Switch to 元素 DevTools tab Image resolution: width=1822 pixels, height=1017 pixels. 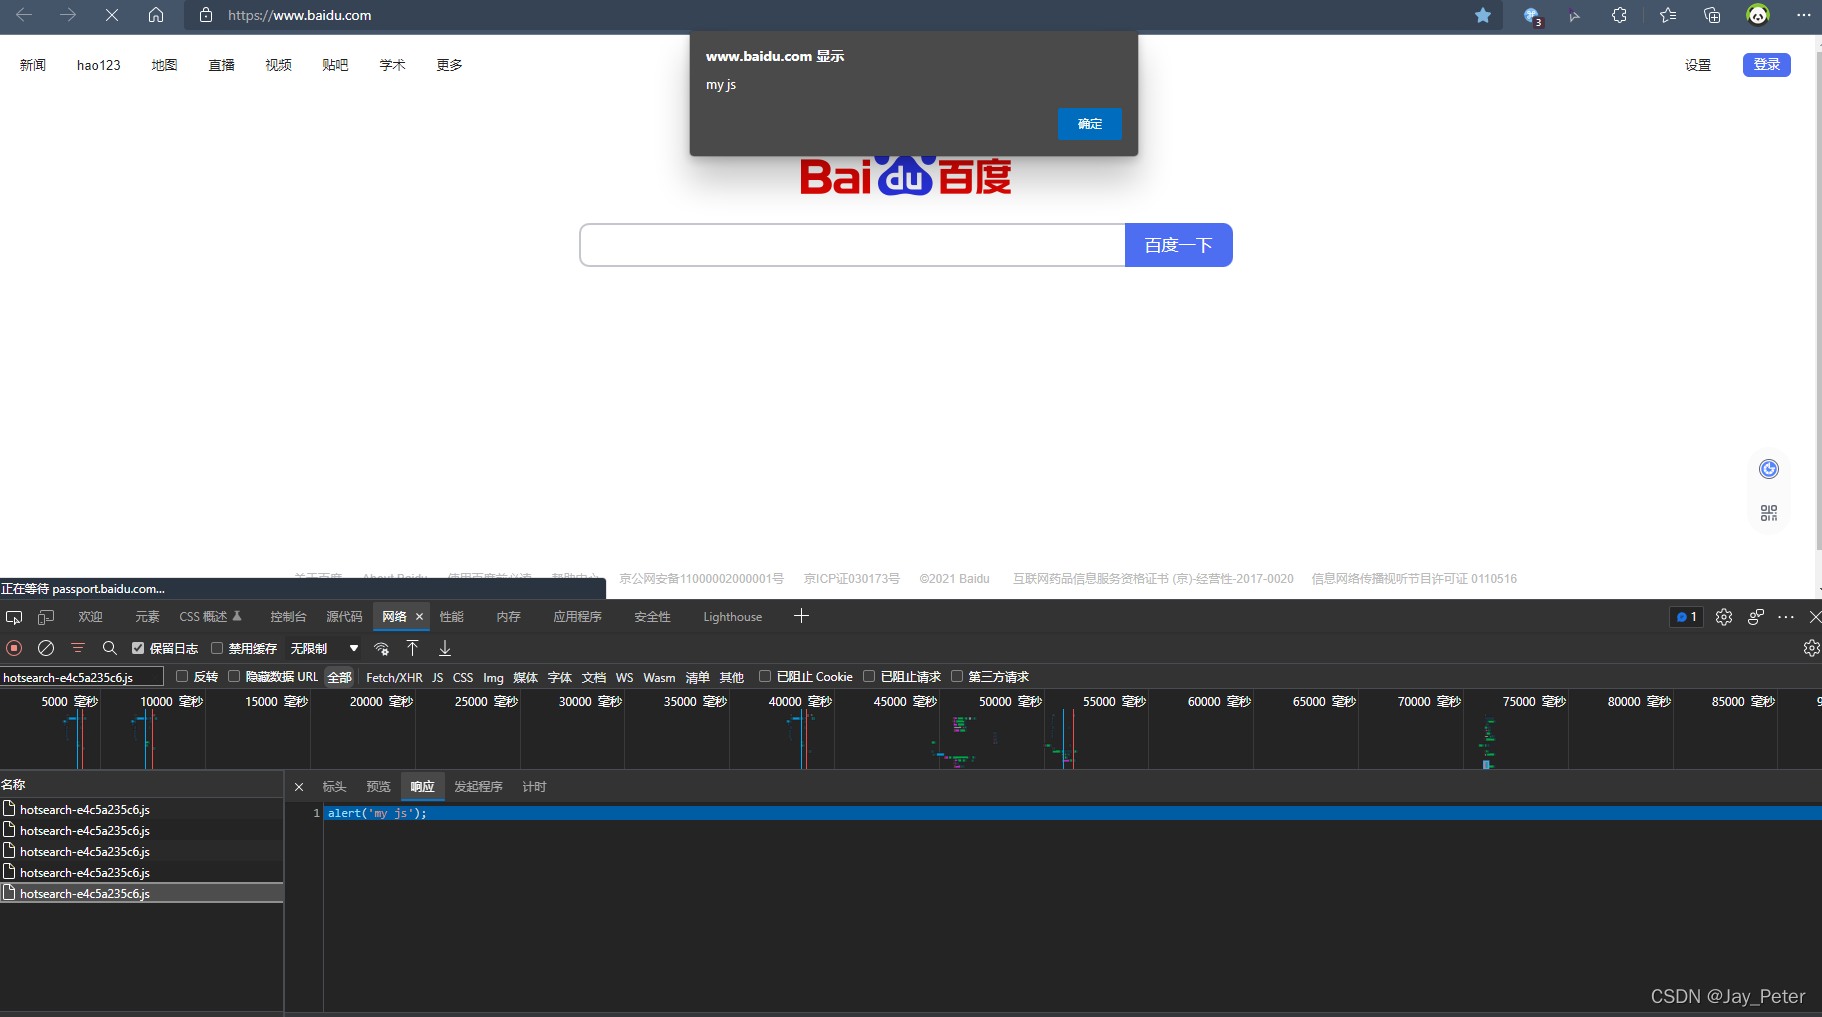(x=147, y=617)
